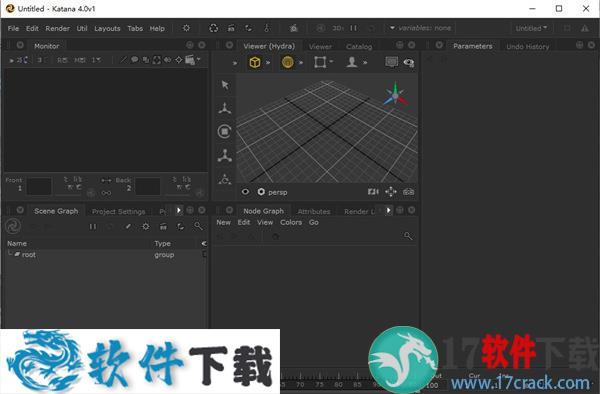600x394 pixels.
Task: Open the File menu
Action: click(13, 28)
